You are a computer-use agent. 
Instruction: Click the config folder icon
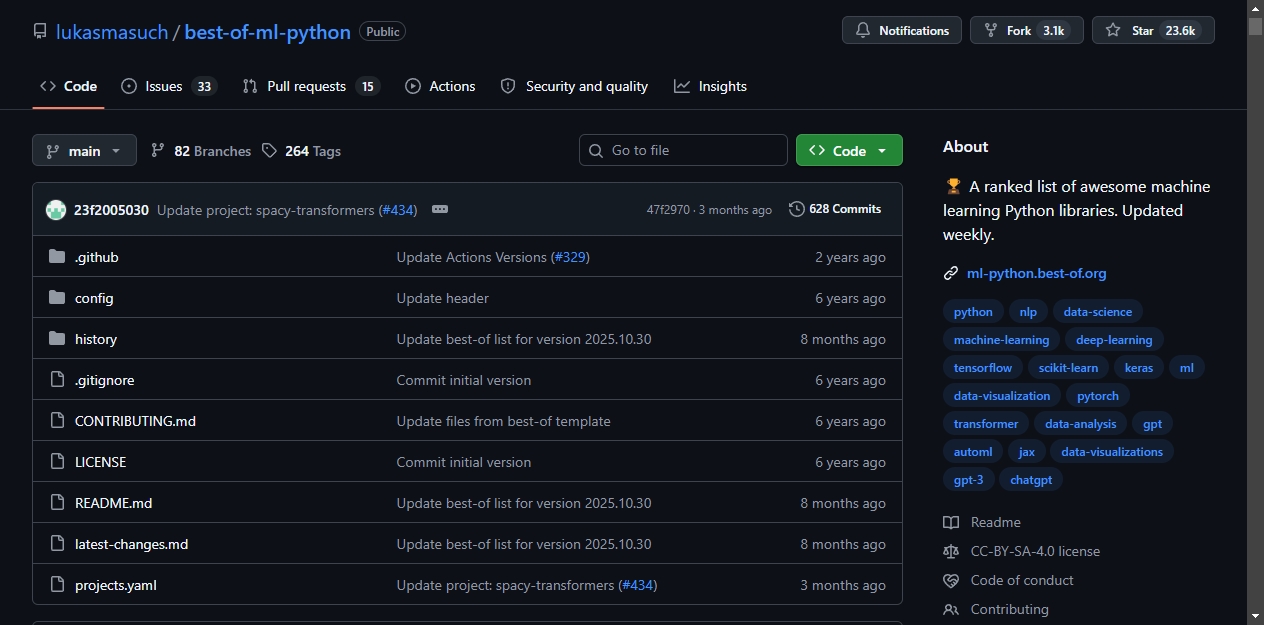[57, 298]
